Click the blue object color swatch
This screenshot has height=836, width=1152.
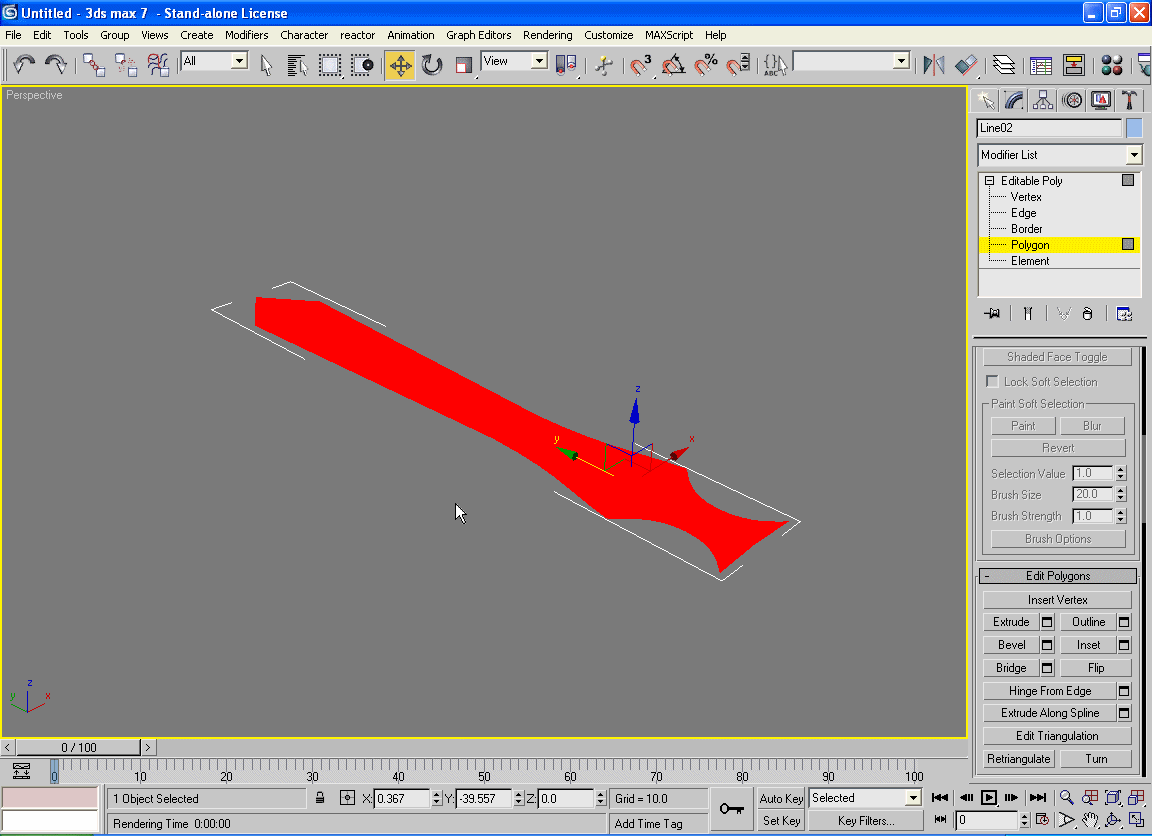click(x=1134, y=128)
